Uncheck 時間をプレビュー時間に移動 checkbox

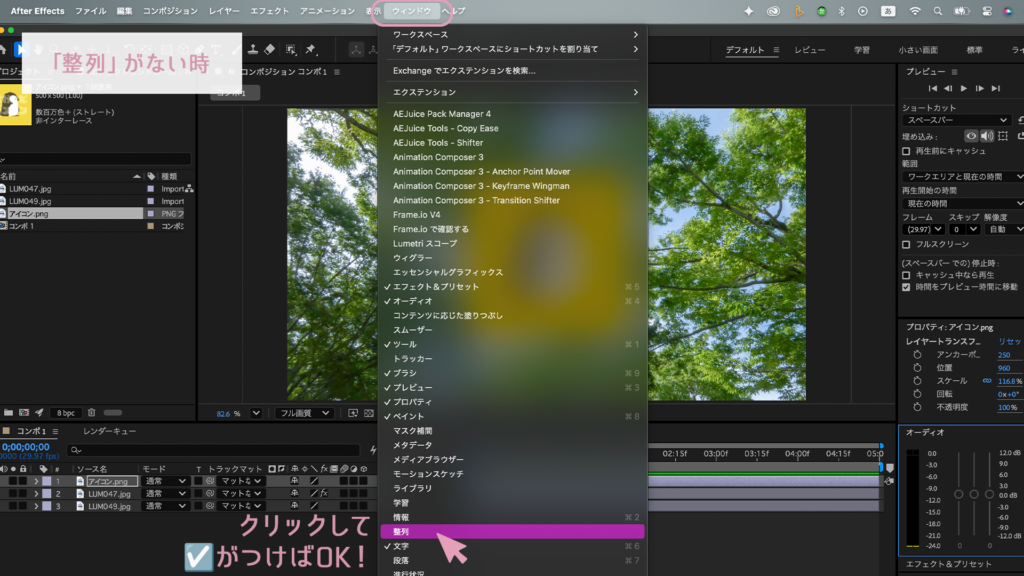coord(906,287)
